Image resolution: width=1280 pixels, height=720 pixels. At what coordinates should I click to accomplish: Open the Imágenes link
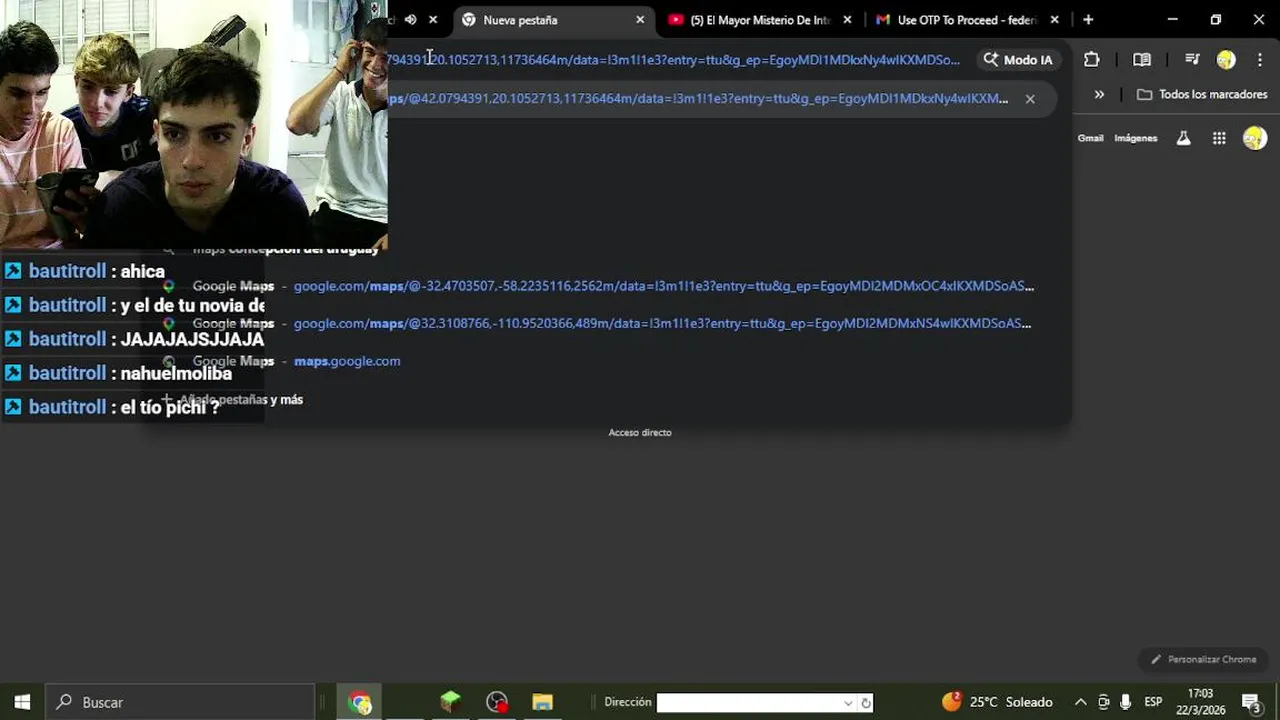tap(1136, 138)
